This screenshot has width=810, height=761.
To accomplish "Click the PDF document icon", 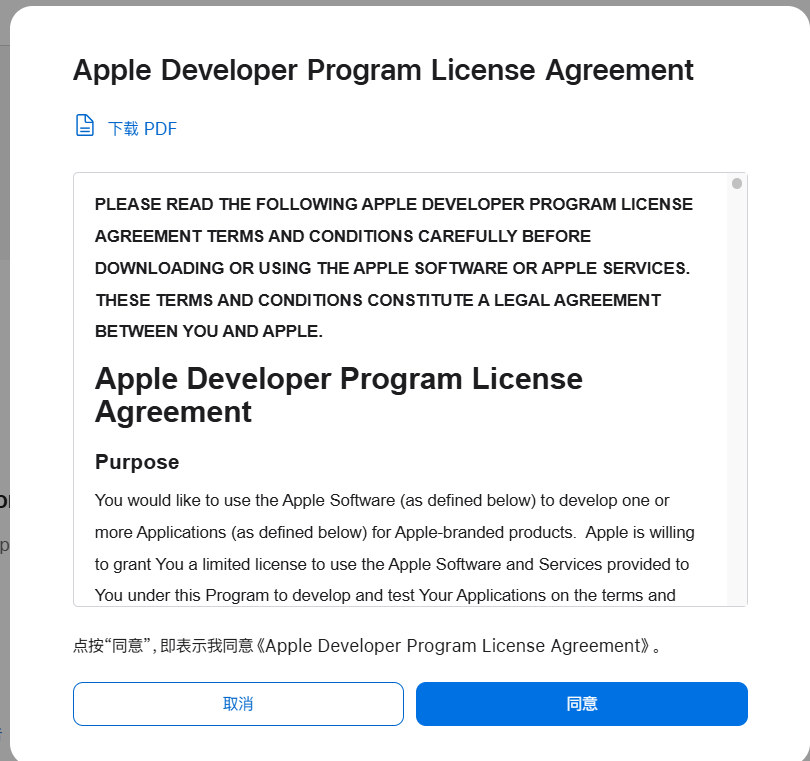I will 85,126.
